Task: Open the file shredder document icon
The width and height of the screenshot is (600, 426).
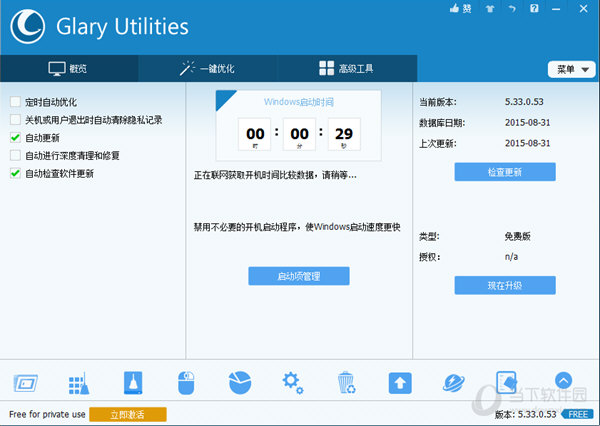Action: tap(506, 382)
